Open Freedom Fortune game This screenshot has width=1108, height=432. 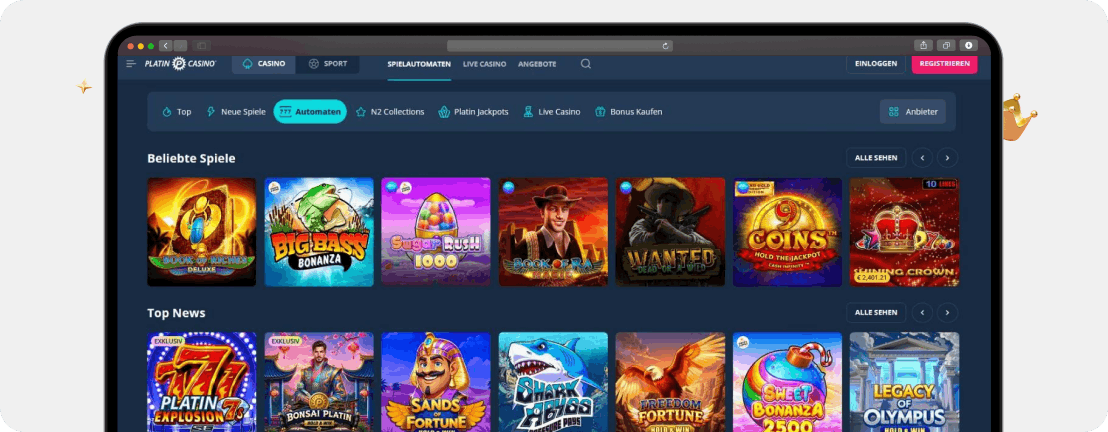point(671,382)
